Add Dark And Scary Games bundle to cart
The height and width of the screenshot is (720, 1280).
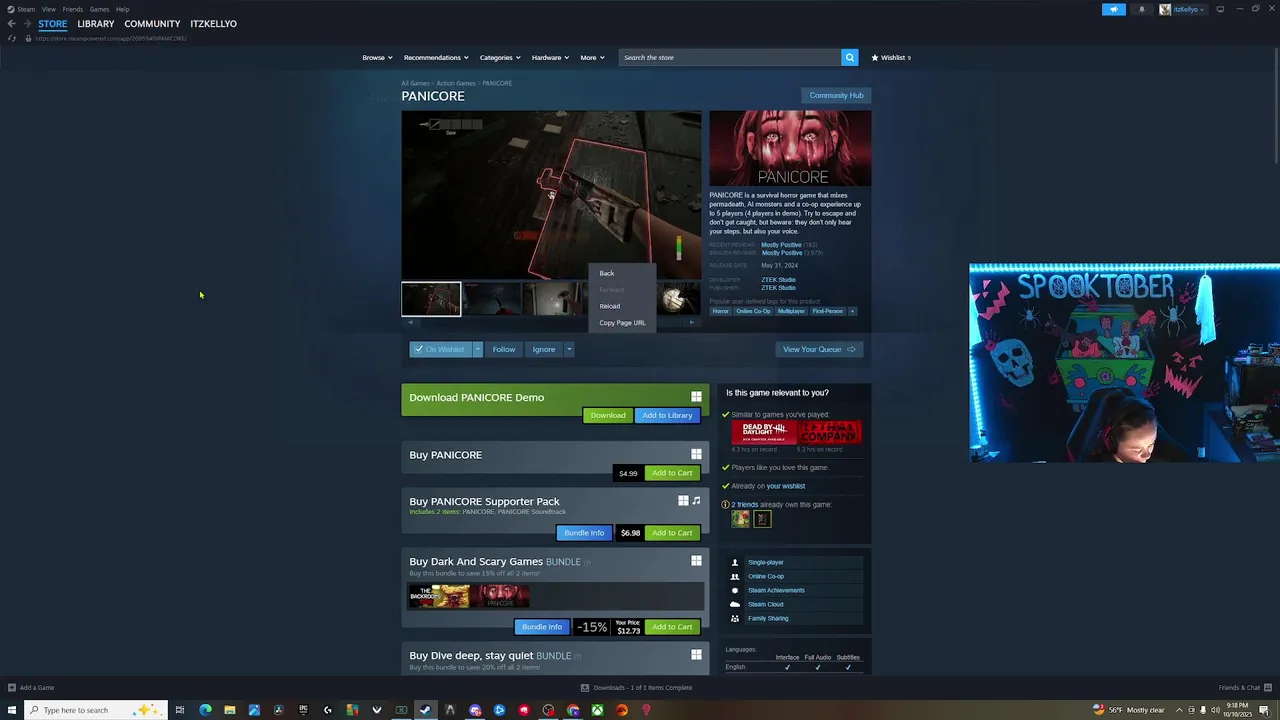pyautogui.click(x=672, y=627)
